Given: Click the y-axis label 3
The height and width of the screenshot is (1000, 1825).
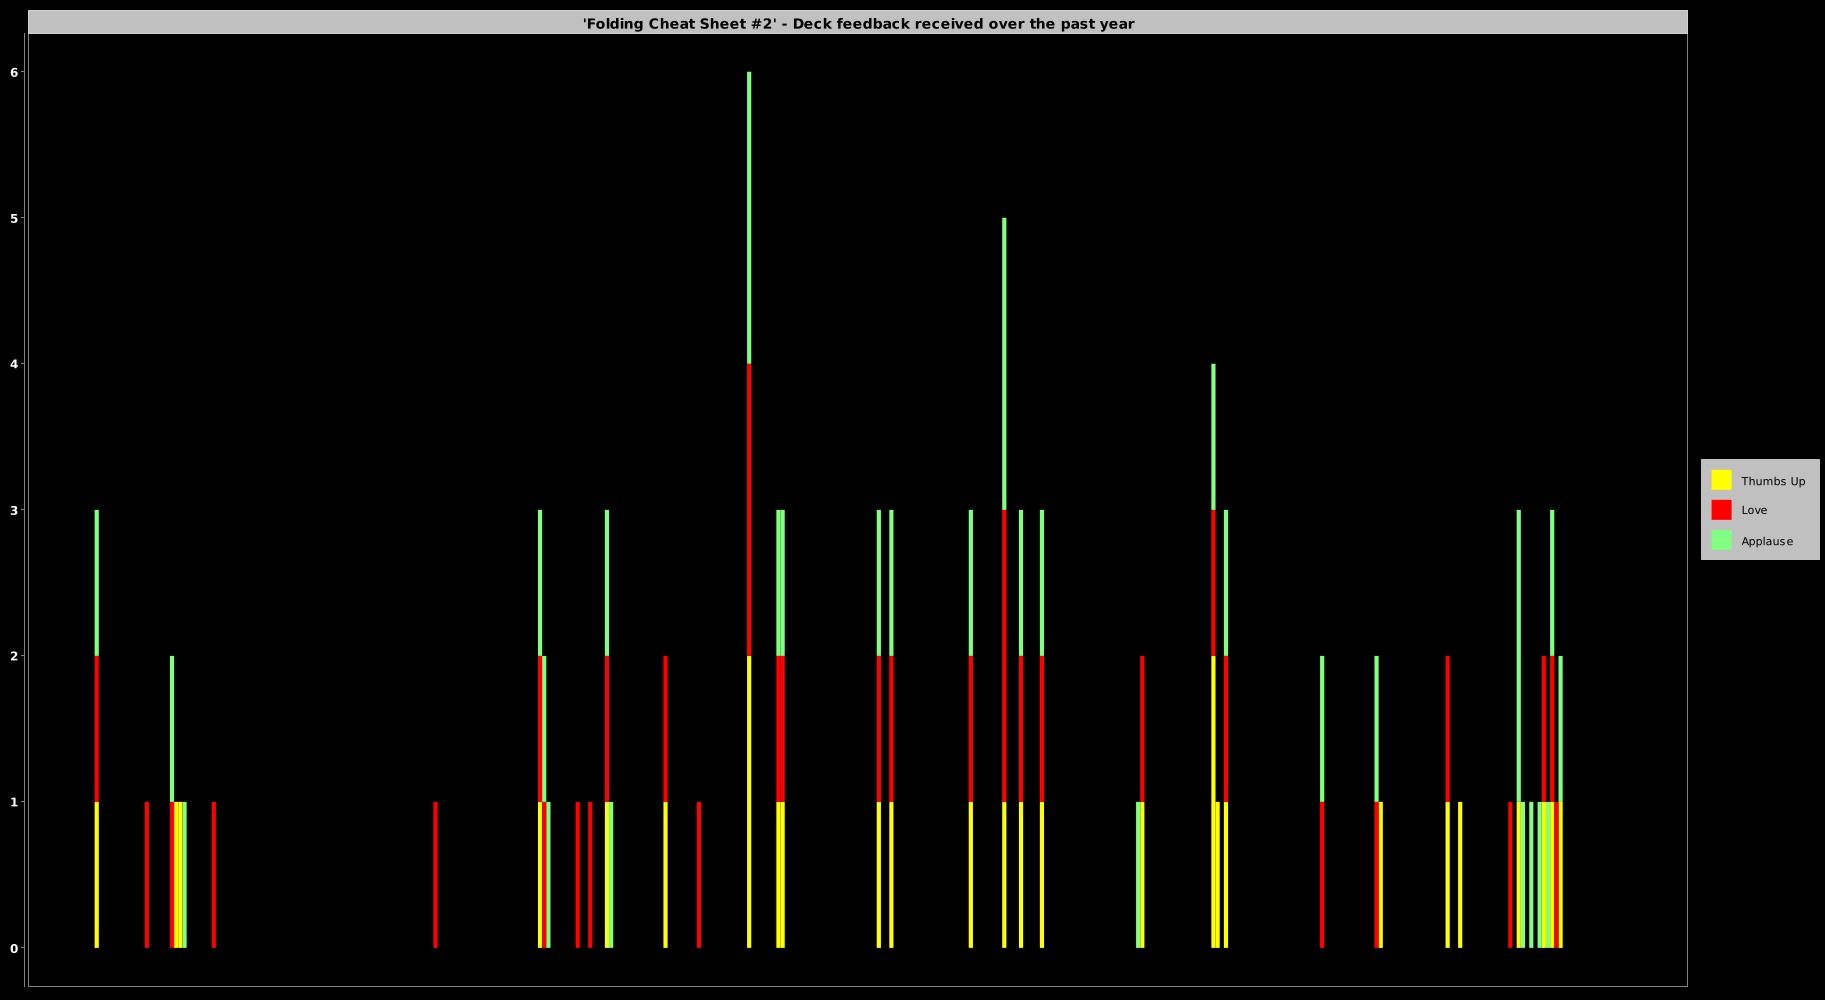Looking at the screenshot, I should (15, 510).
